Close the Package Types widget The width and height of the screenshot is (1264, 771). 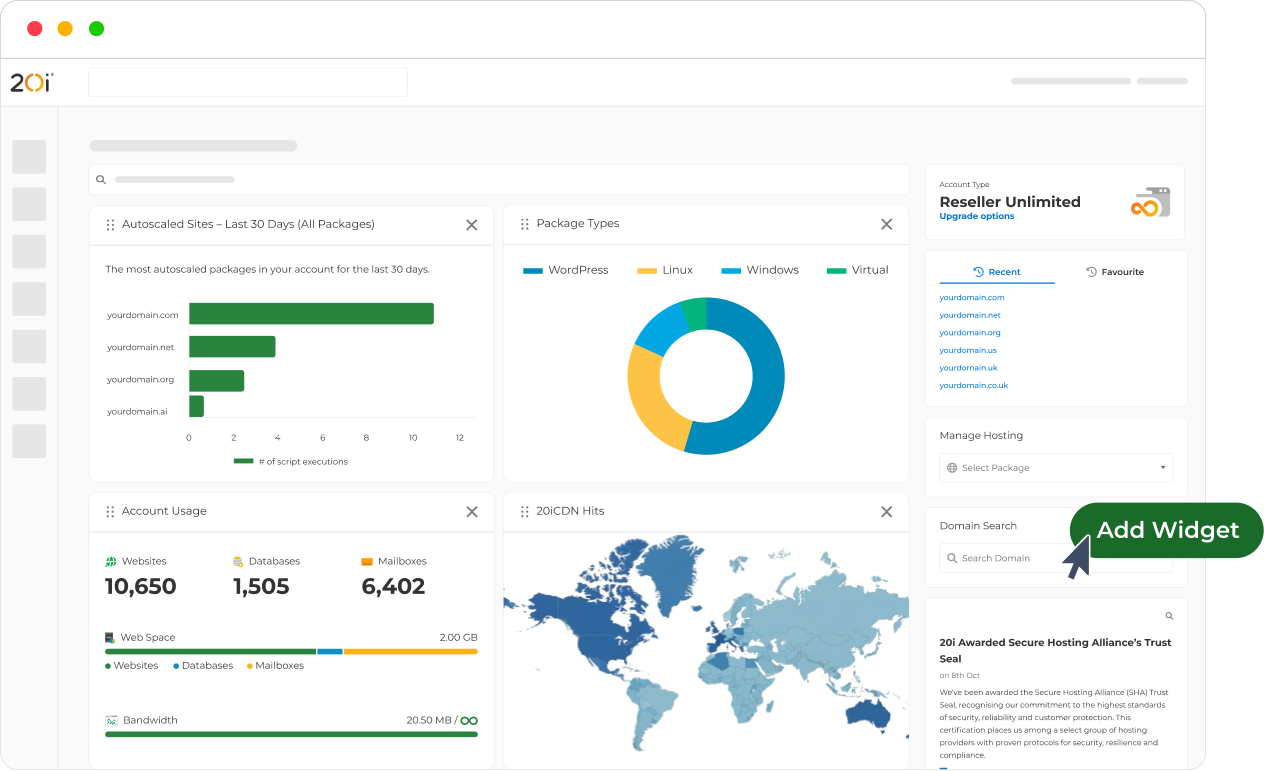[886, 225]
